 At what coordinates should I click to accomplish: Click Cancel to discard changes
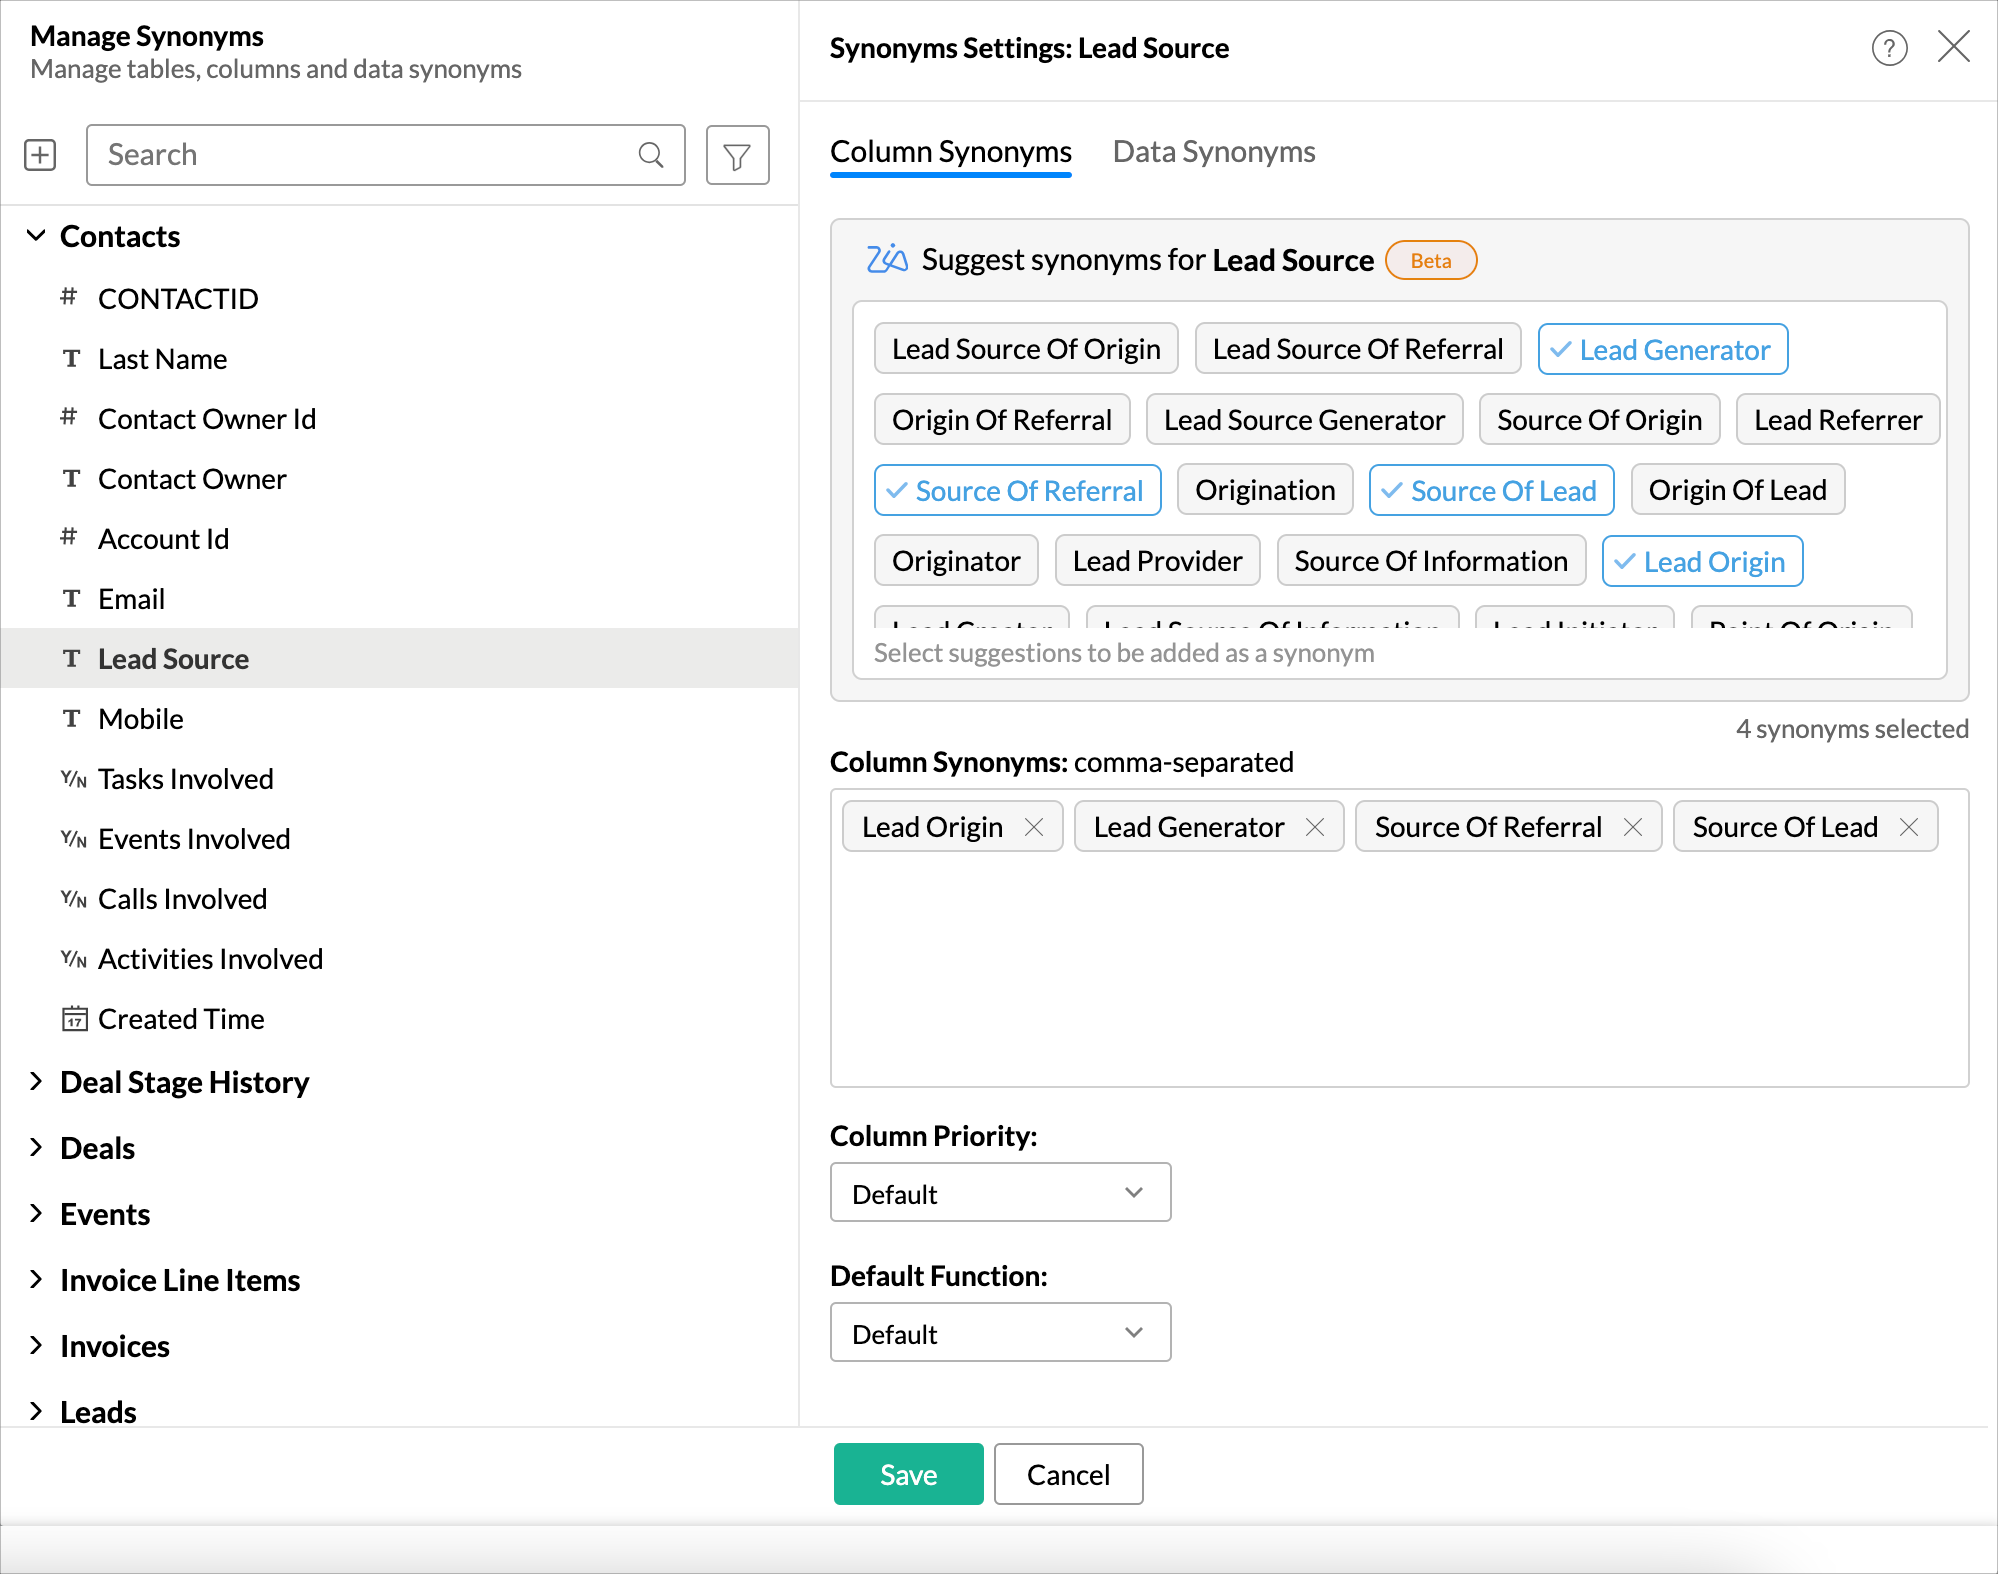1069,1473
